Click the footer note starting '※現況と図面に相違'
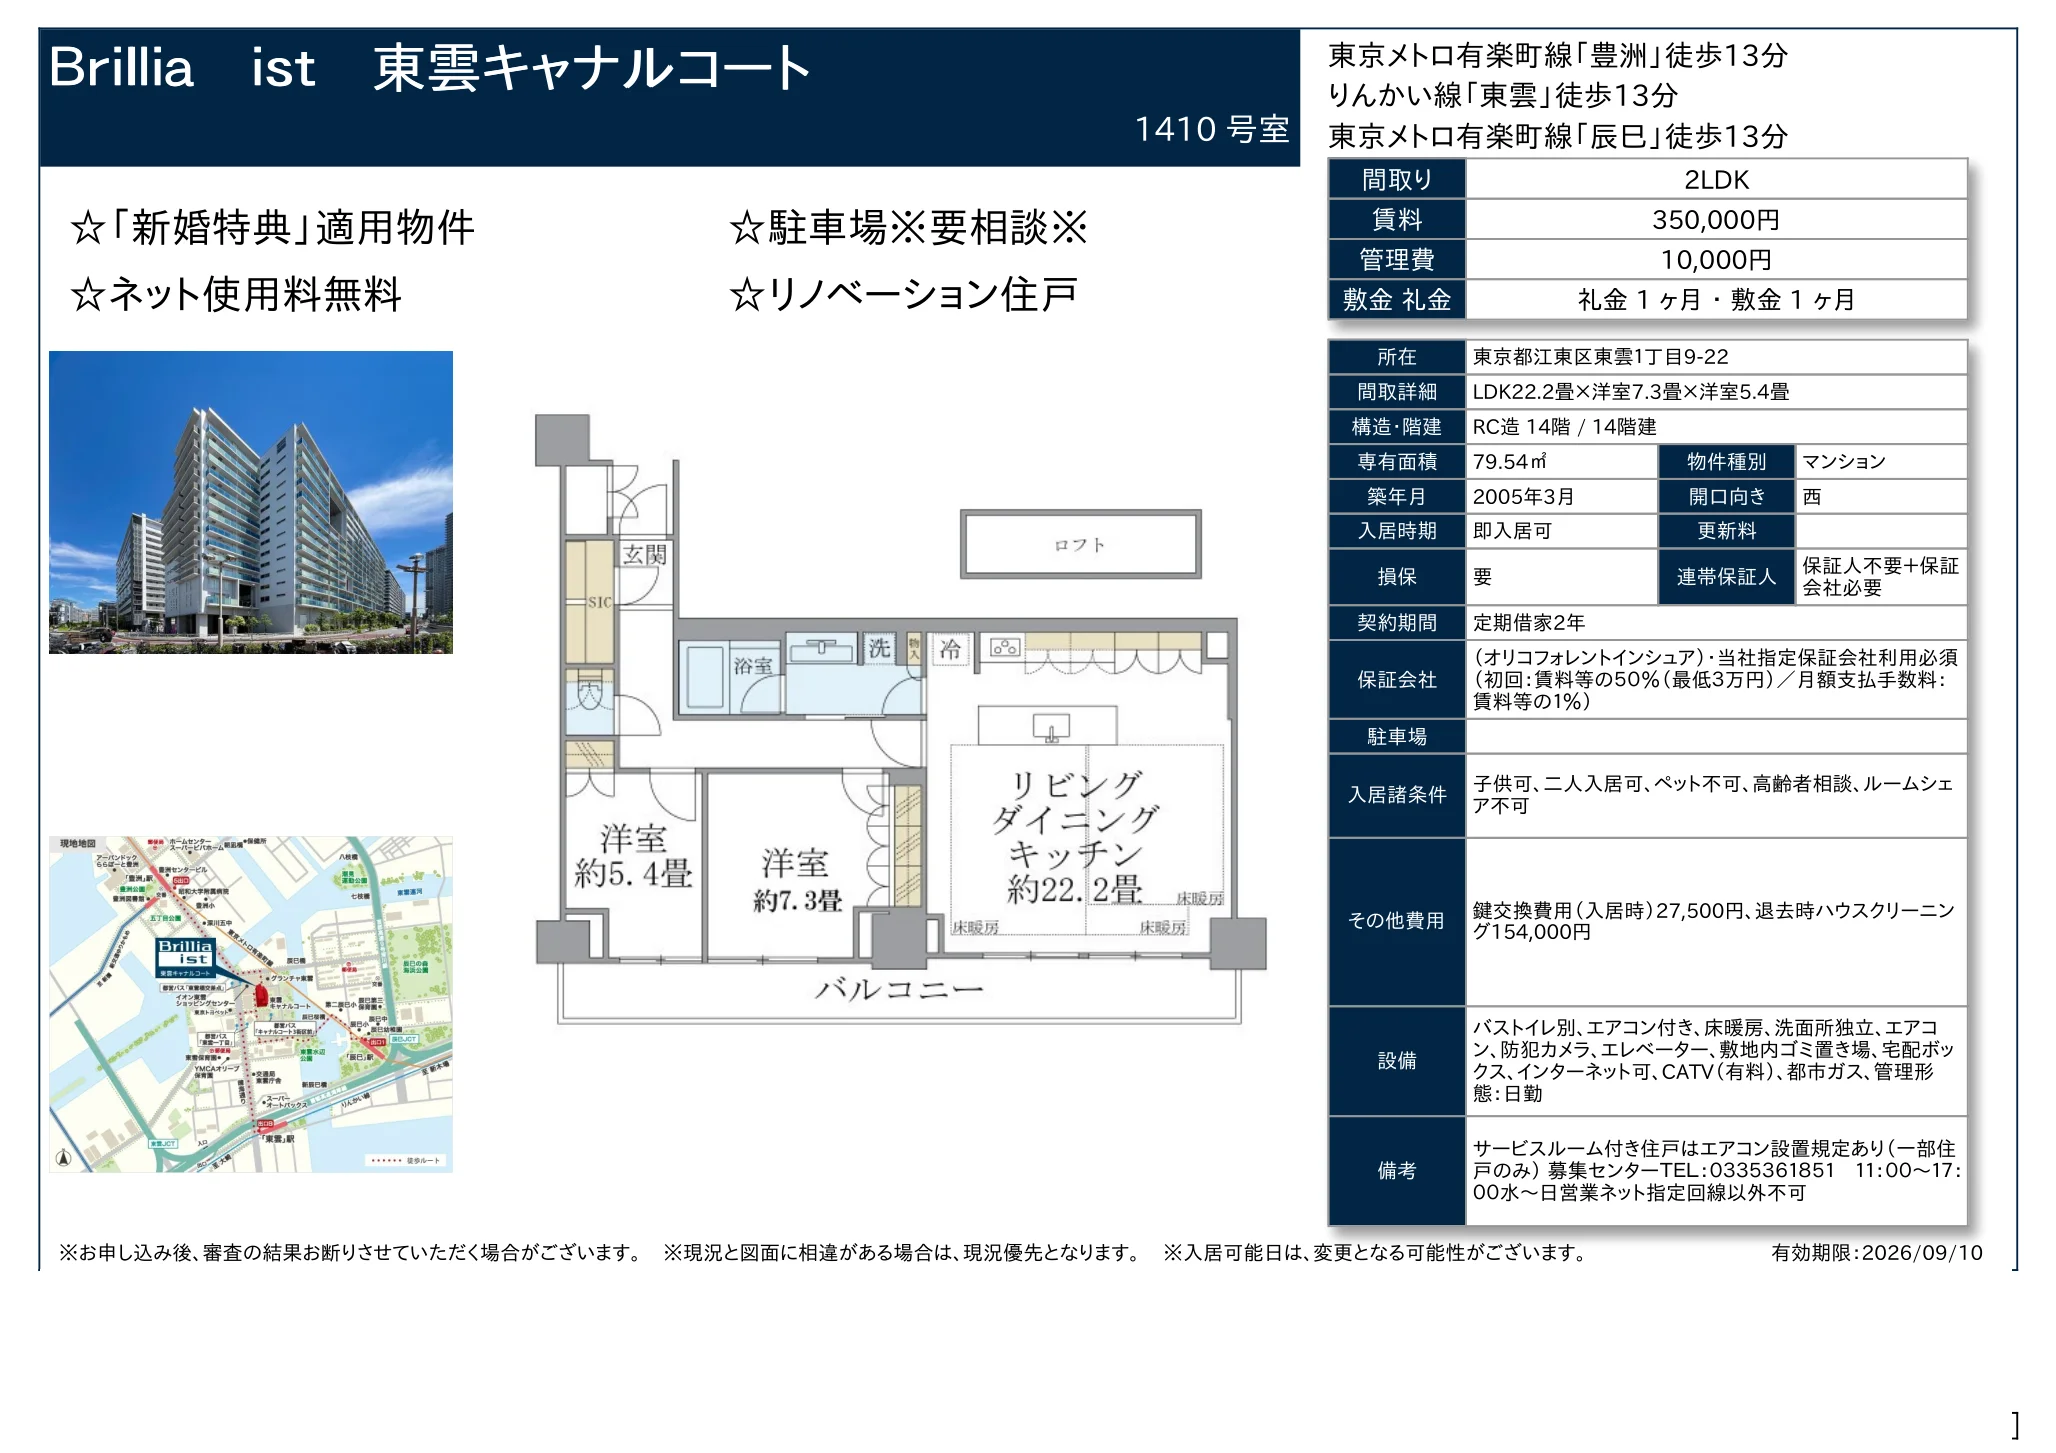This screenshot has height=1453, width=2056. tap(901, 1253)
